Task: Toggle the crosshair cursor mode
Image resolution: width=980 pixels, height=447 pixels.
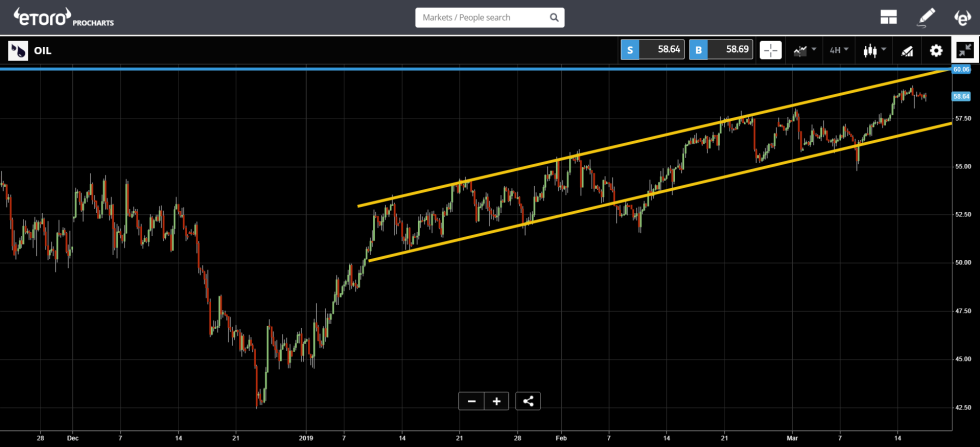Action: [770, 50]
